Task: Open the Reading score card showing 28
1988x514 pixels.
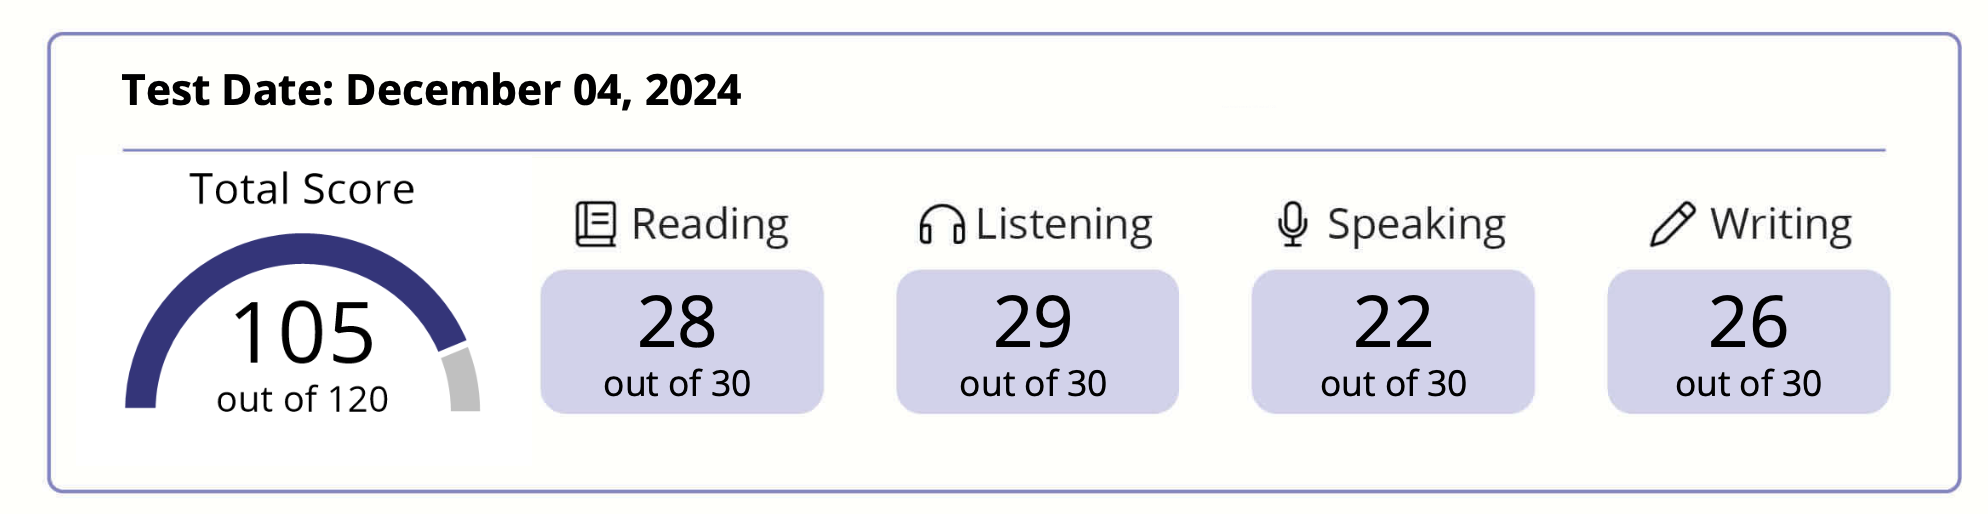Action: pyautogui.click(x=682, y=341)
